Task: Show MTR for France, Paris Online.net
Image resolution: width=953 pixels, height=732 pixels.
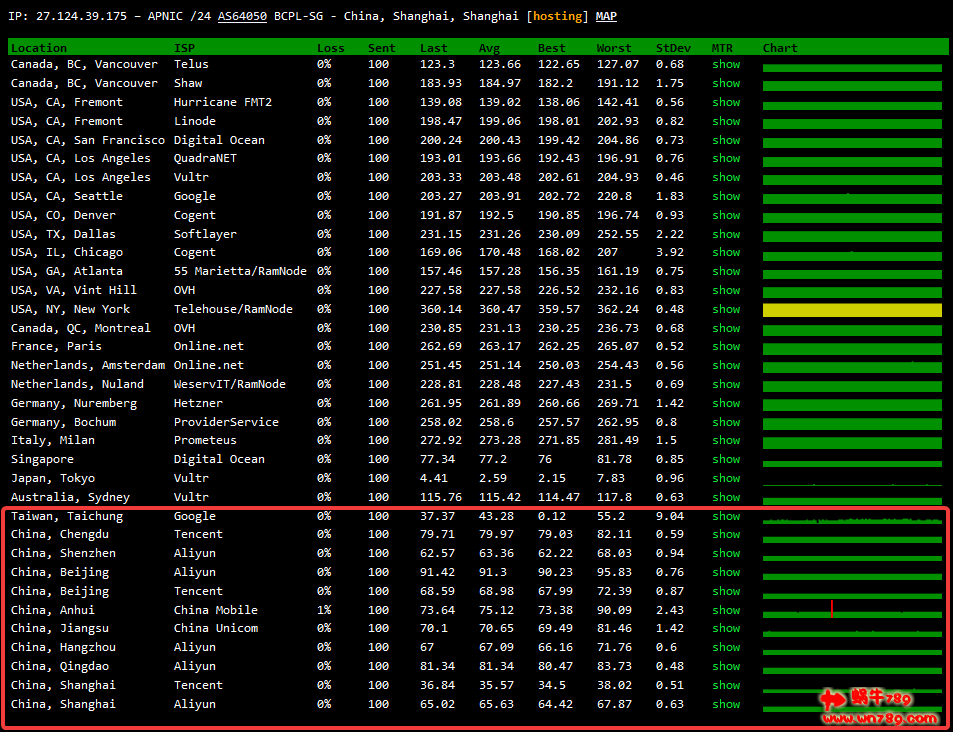Action: pyautogui.click(x=726, y=346)
